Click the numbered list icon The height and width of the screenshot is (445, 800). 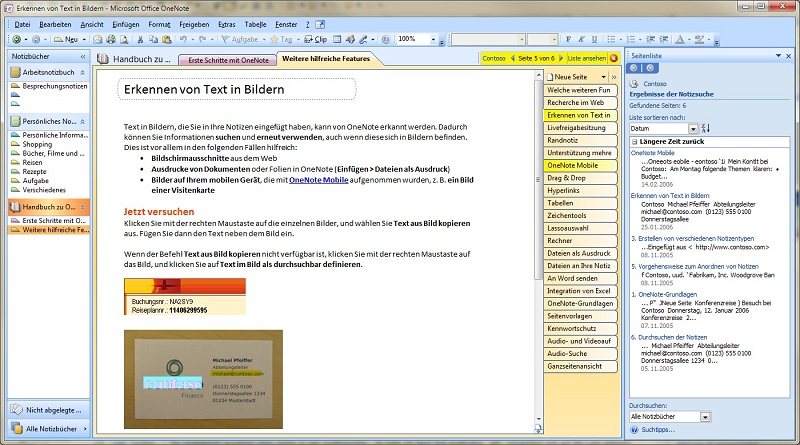pos(631,39)
